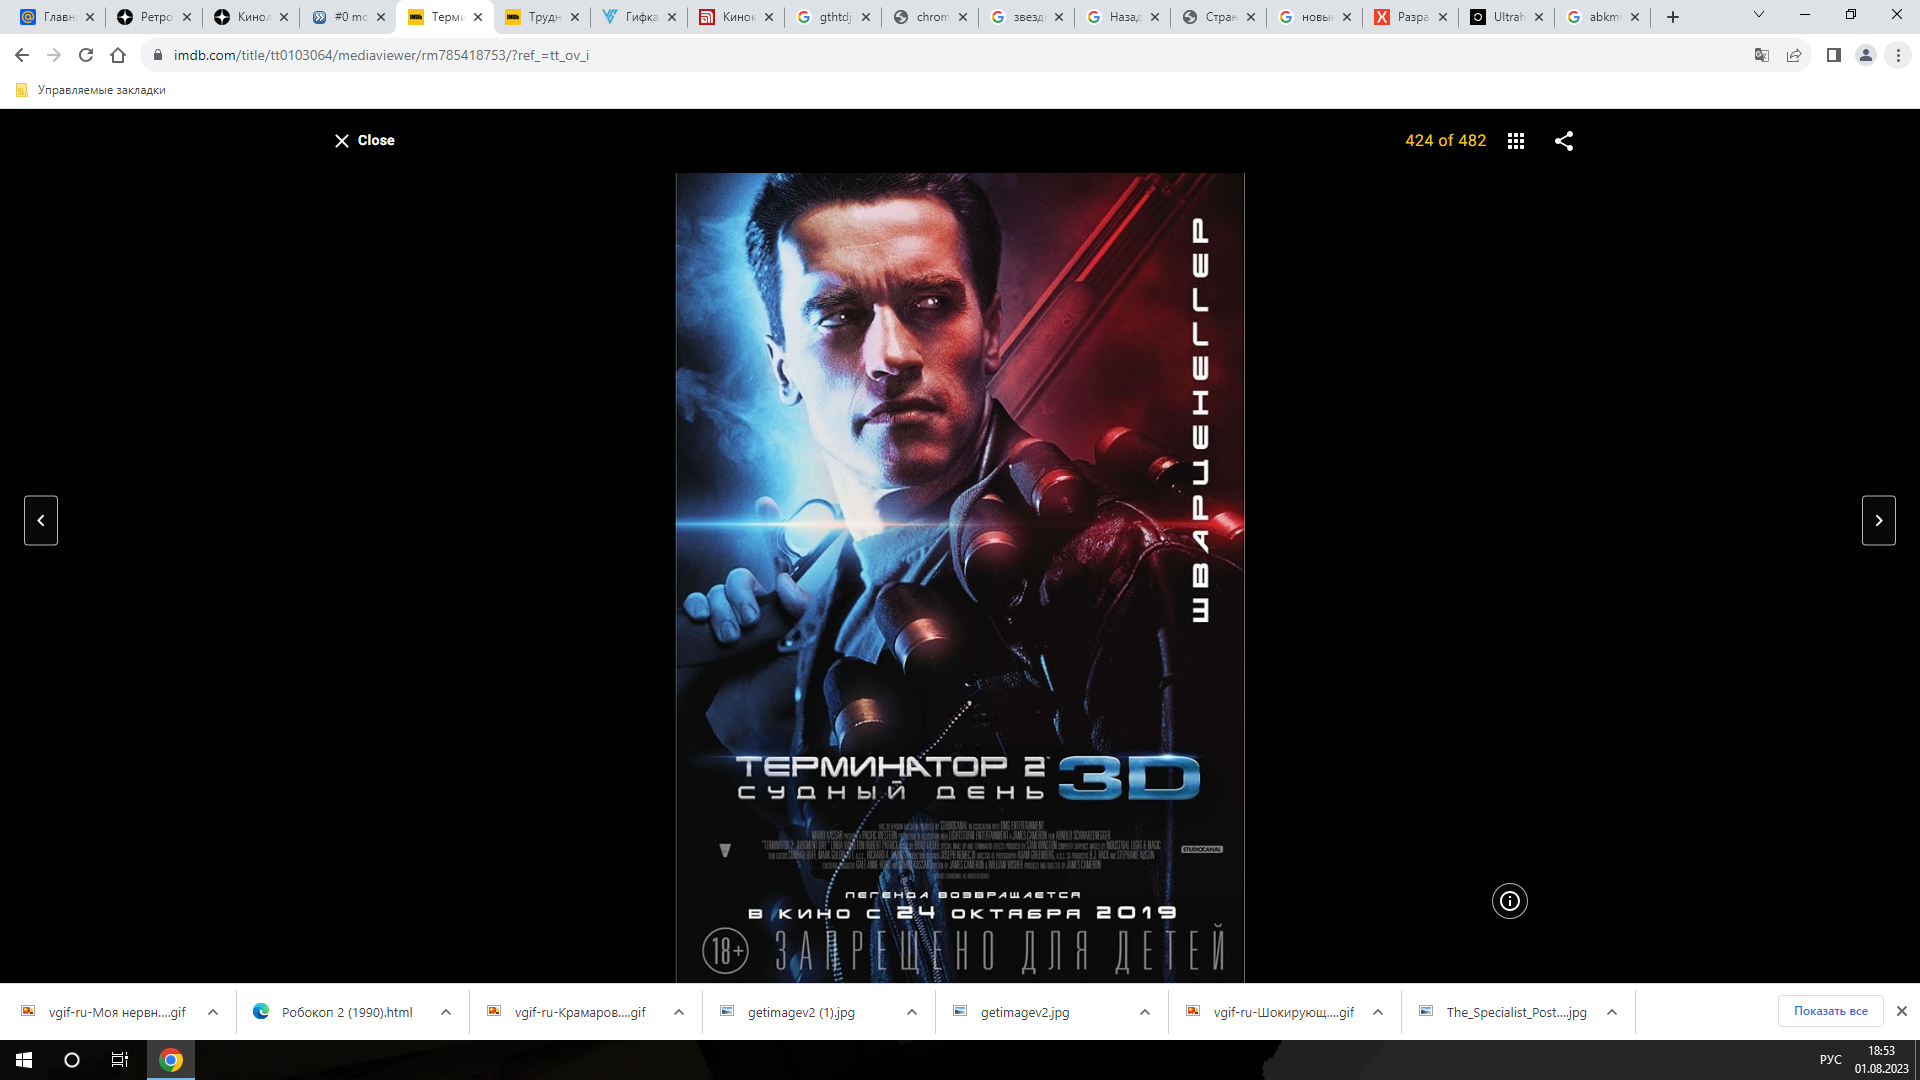Open the Chrome profile menu
The image size is (1920, 1080).
(x=1866, y=55)
